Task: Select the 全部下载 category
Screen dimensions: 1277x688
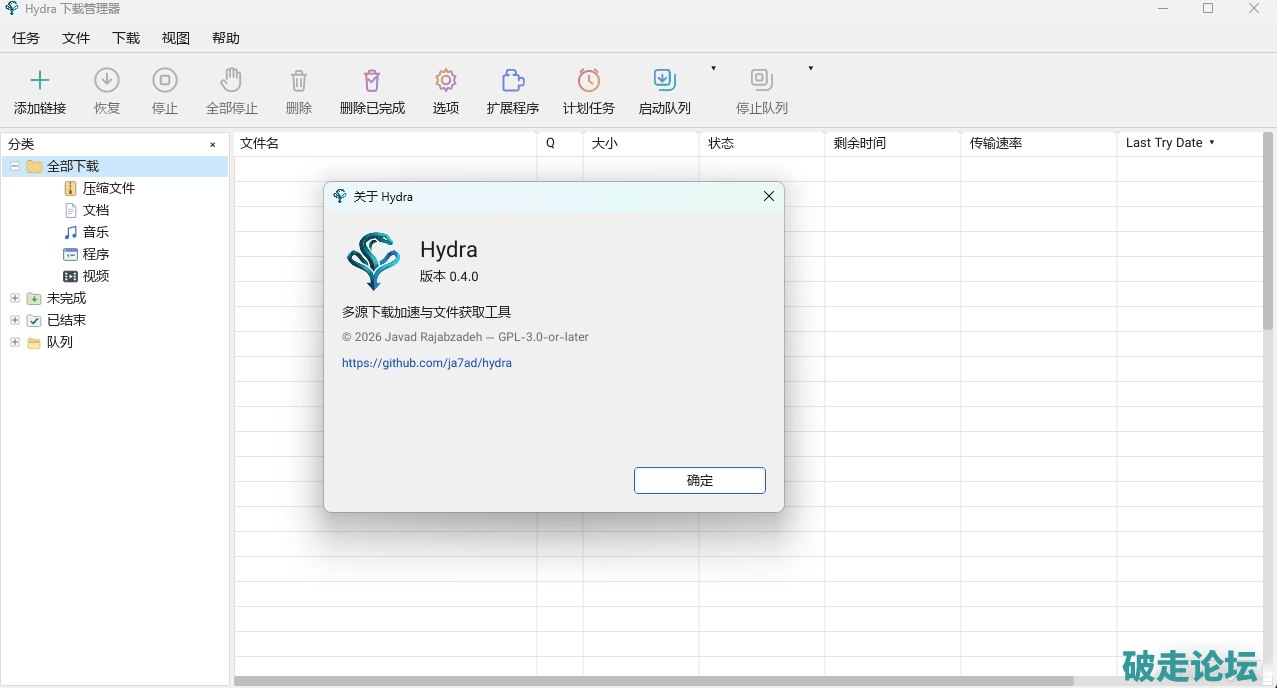Action: 73,166
